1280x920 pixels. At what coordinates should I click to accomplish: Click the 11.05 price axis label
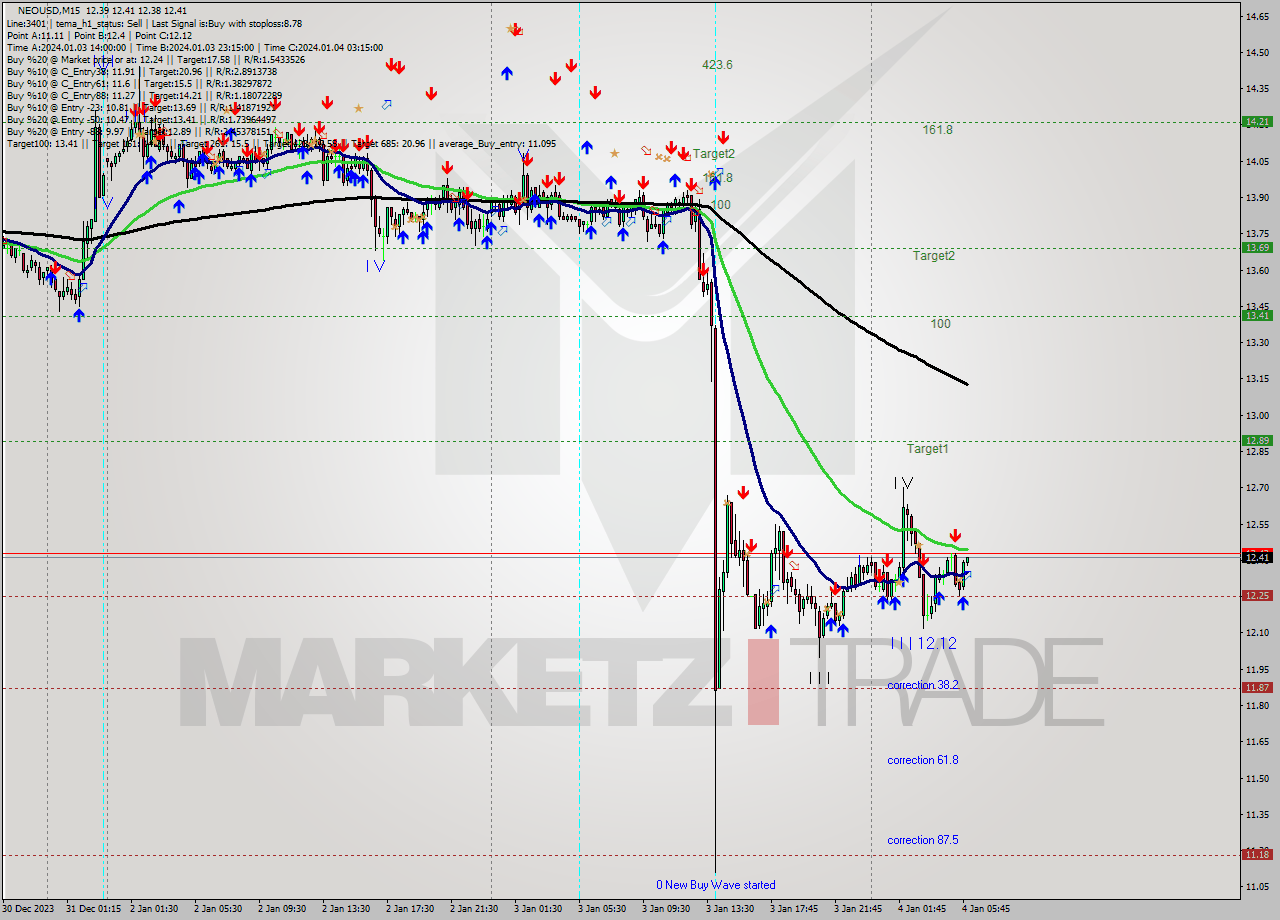1256,887
